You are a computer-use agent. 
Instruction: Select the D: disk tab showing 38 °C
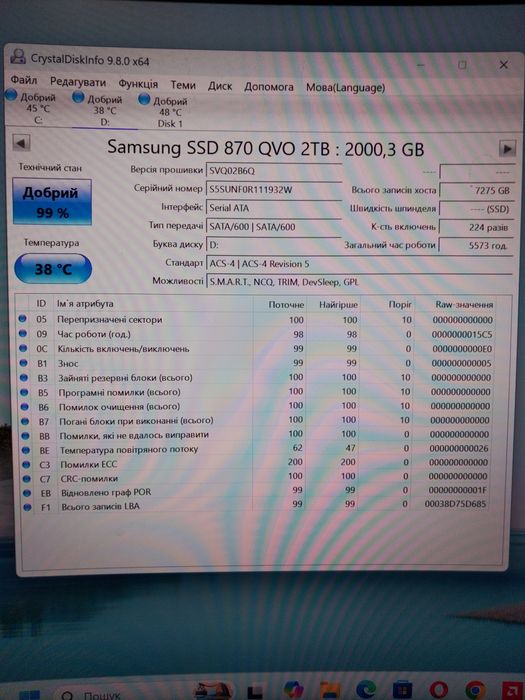click(98, 110)
